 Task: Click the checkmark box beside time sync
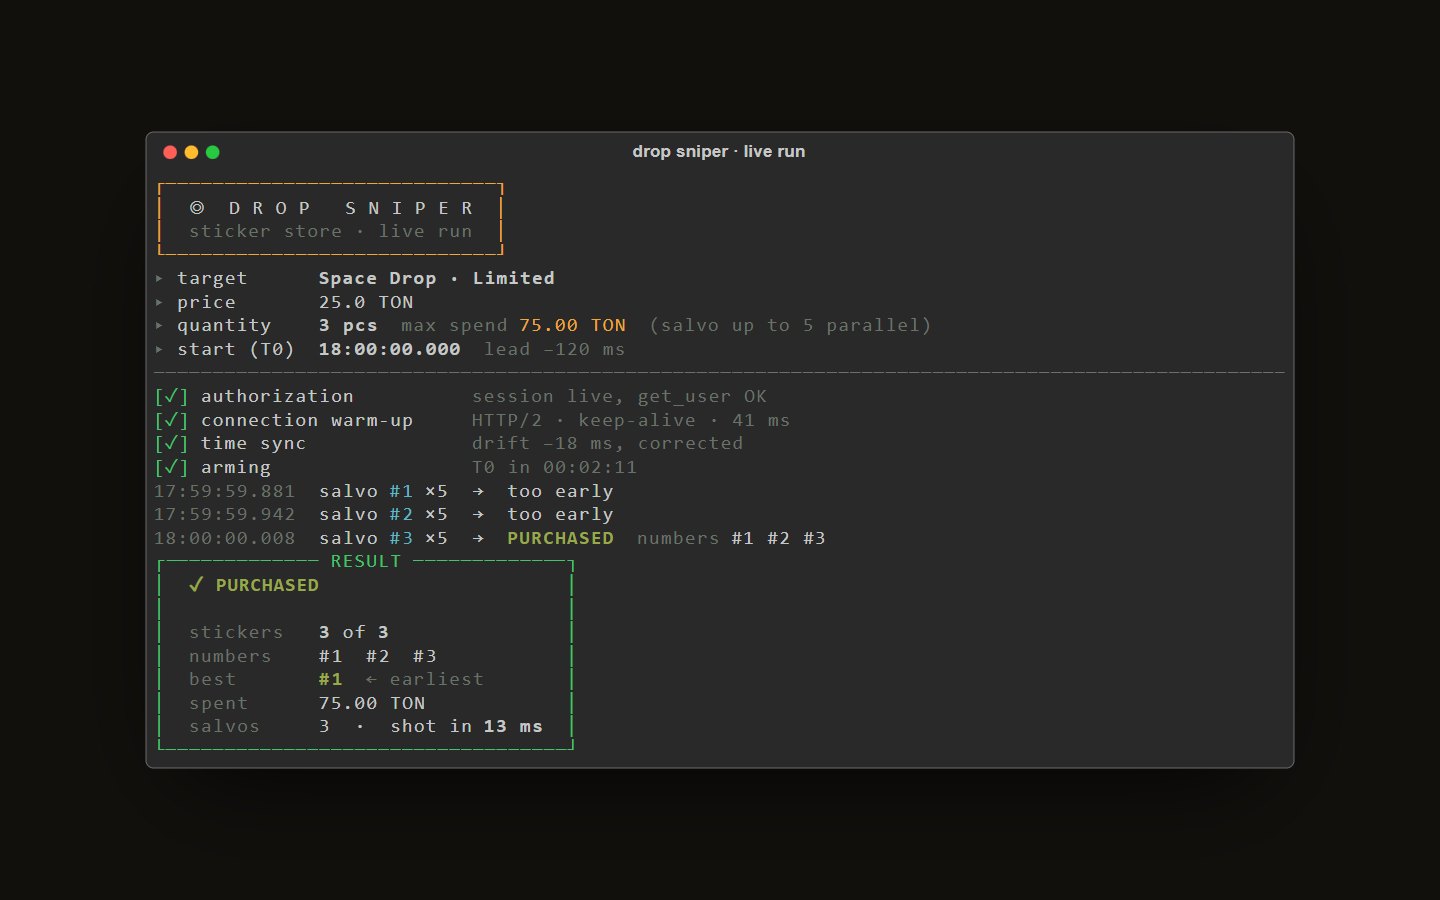[x=171, y=443]
